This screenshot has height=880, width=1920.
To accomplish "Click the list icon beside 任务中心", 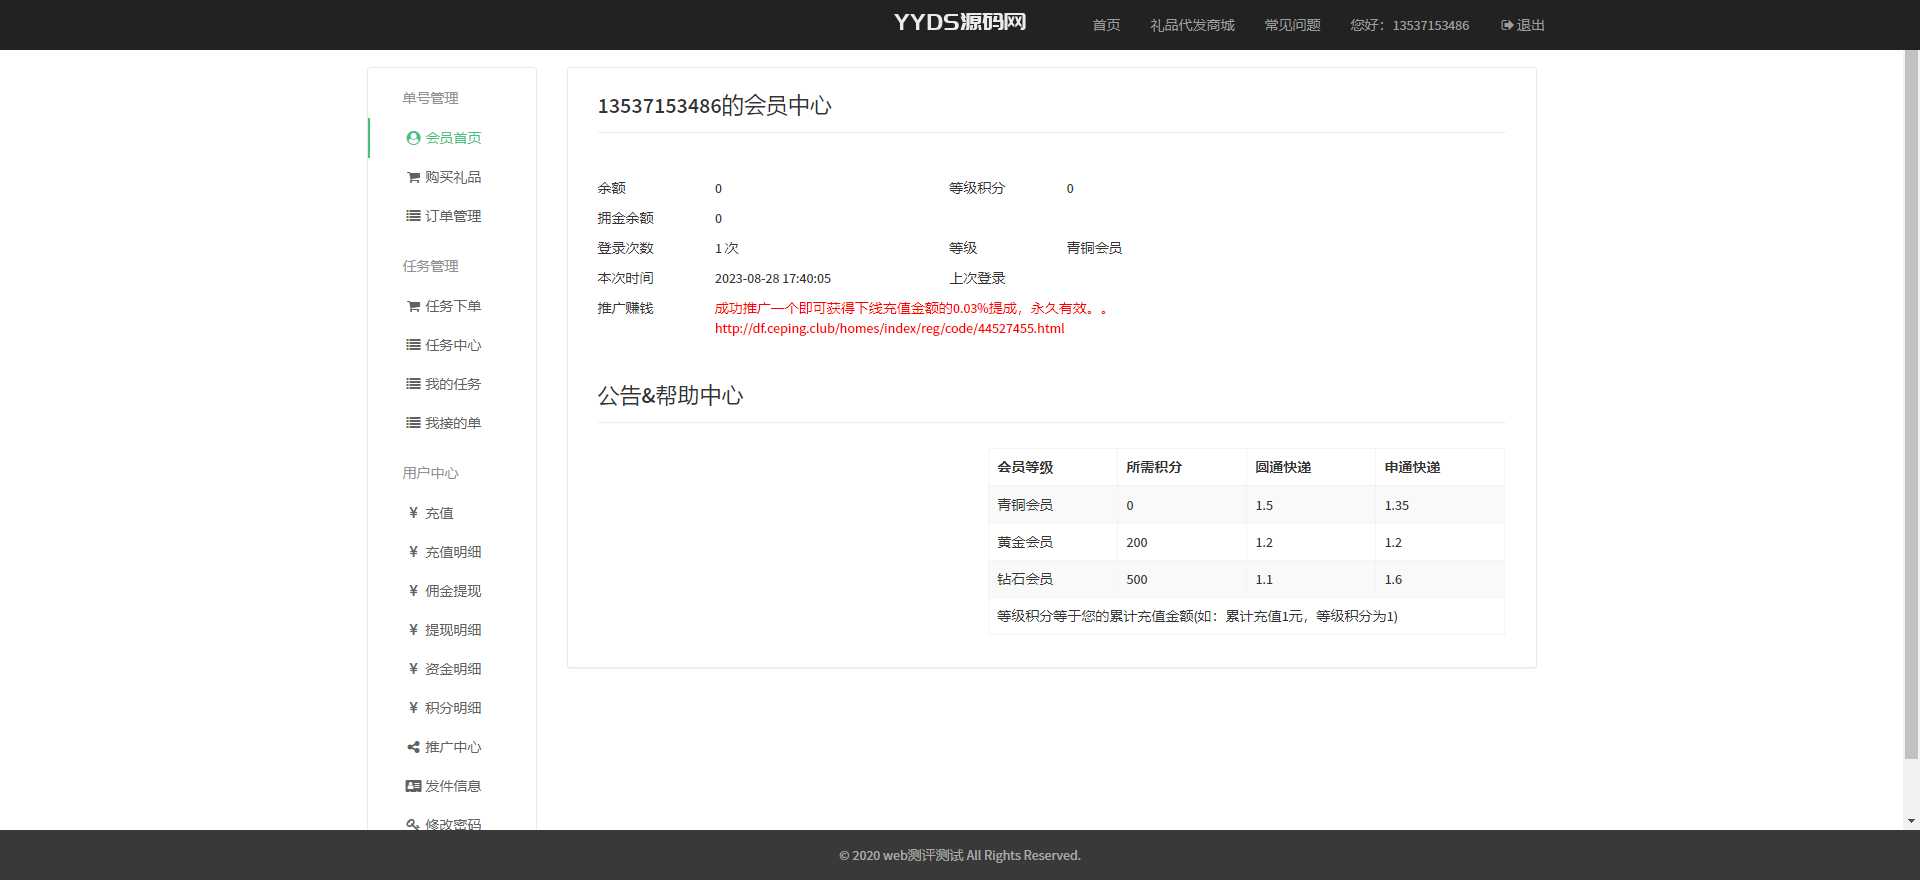I will 413,345.
